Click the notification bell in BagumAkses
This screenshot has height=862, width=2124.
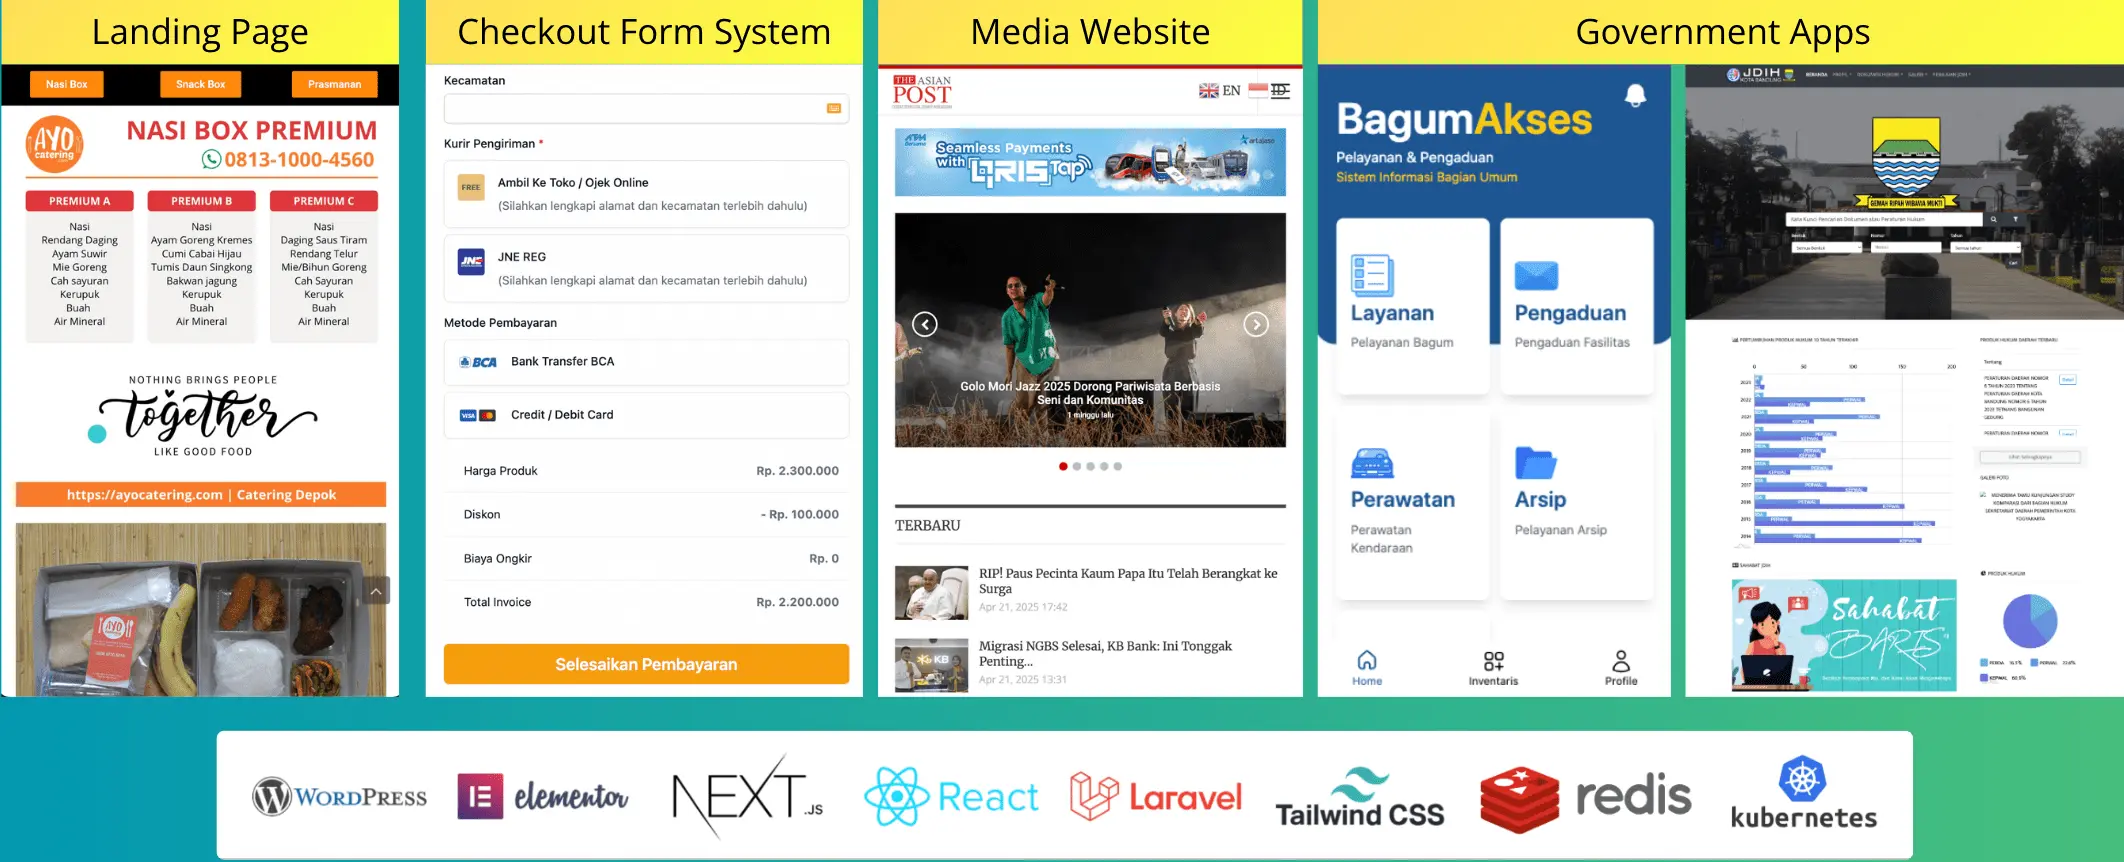(x=1635, y=95)
